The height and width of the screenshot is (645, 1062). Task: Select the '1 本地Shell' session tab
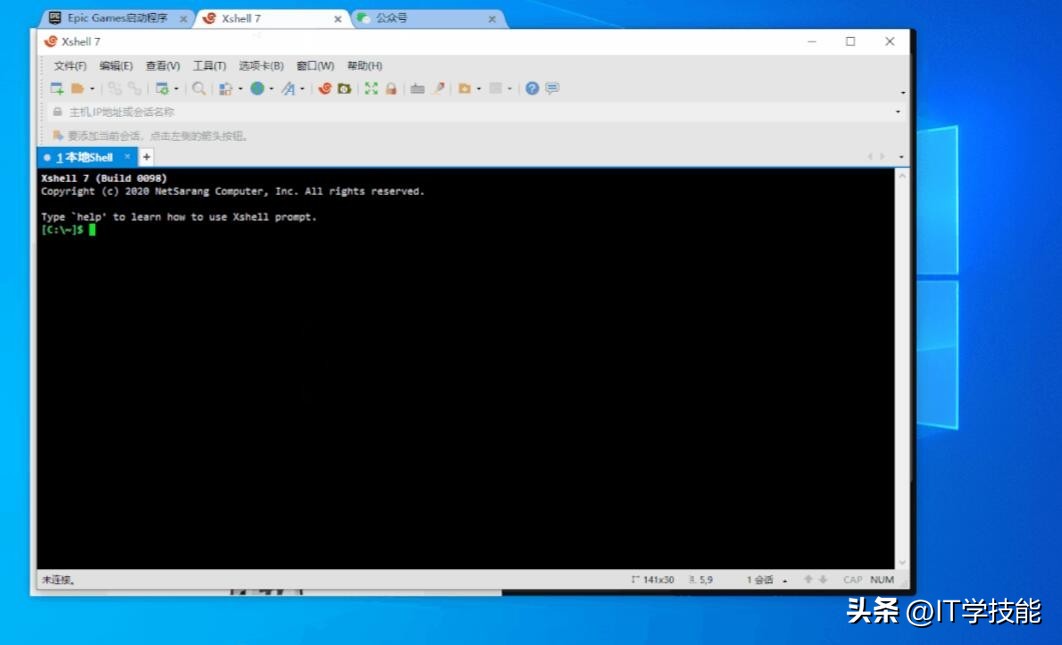click(x=84, y=157)
